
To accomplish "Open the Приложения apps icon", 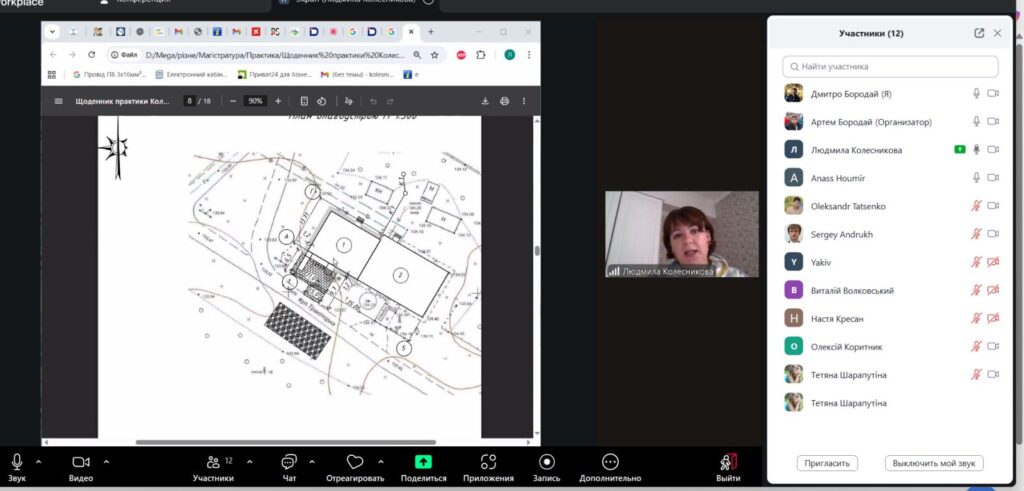I will point(488,461).
